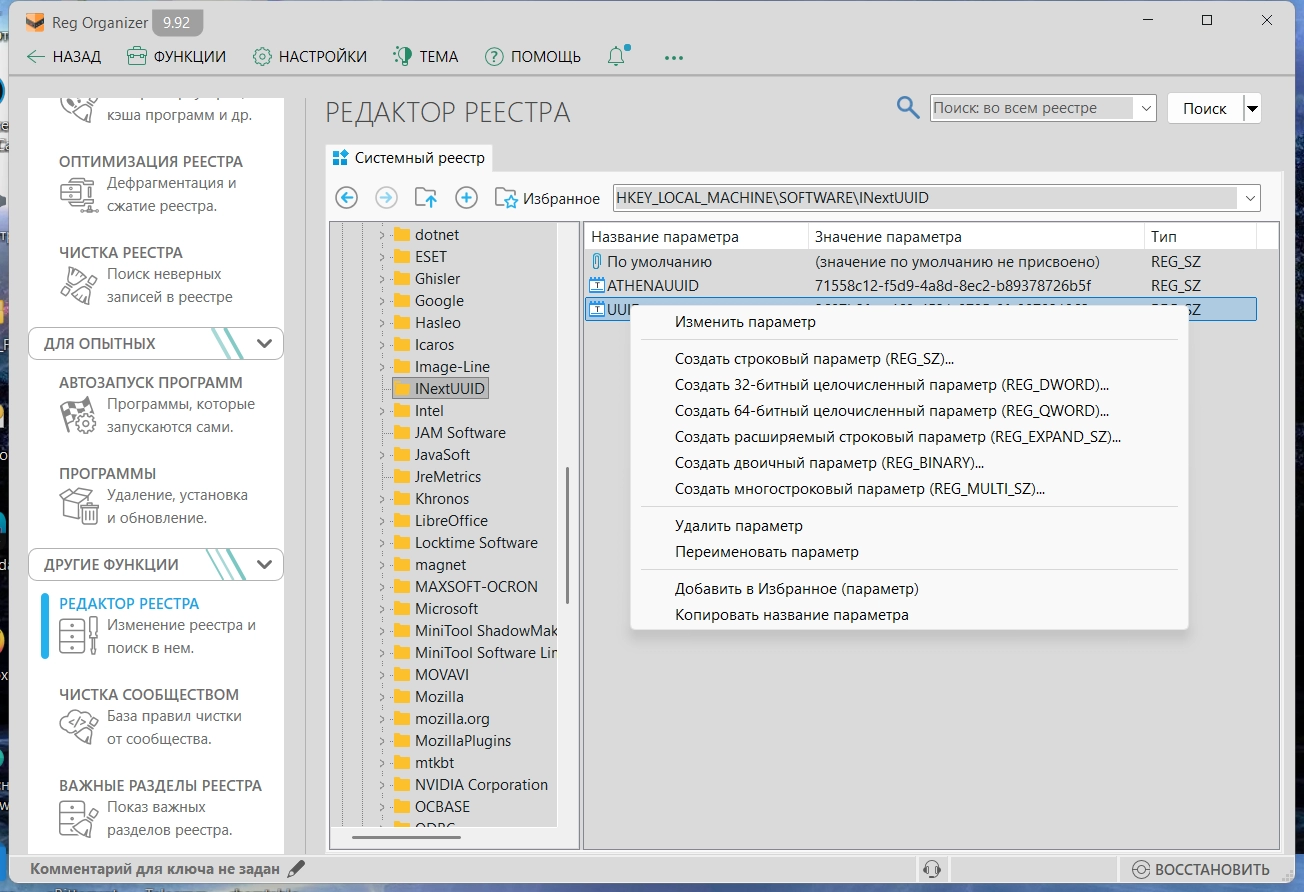Click the add new key plus icon
This screenshot has height=892, width=1304.
pos(467,198)
